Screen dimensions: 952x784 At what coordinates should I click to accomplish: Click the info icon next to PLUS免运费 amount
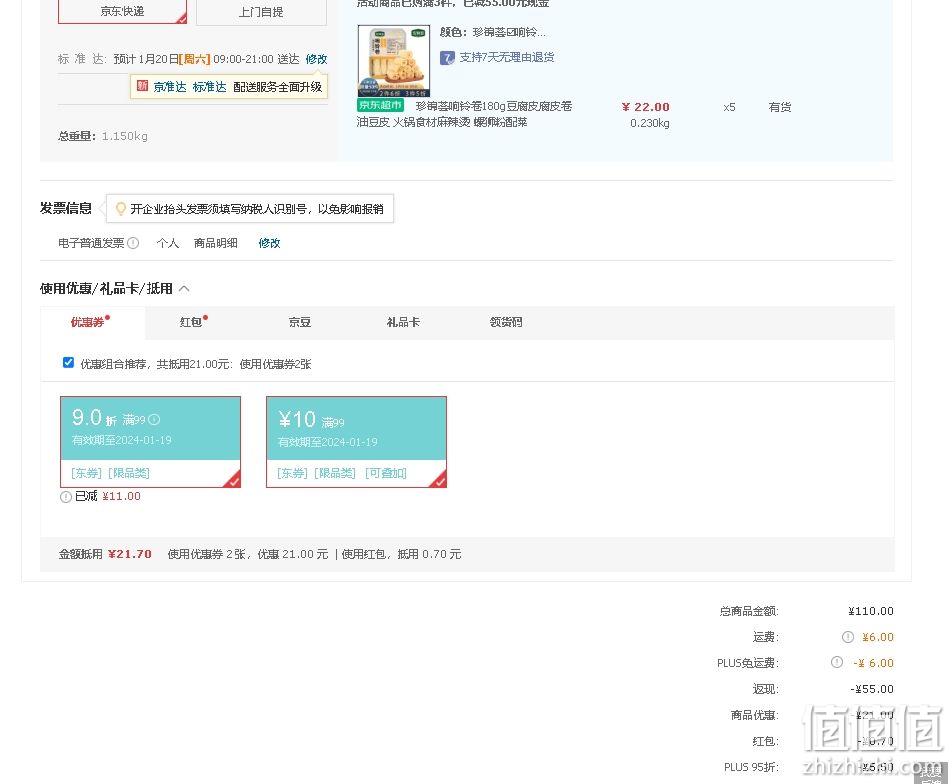837,663
